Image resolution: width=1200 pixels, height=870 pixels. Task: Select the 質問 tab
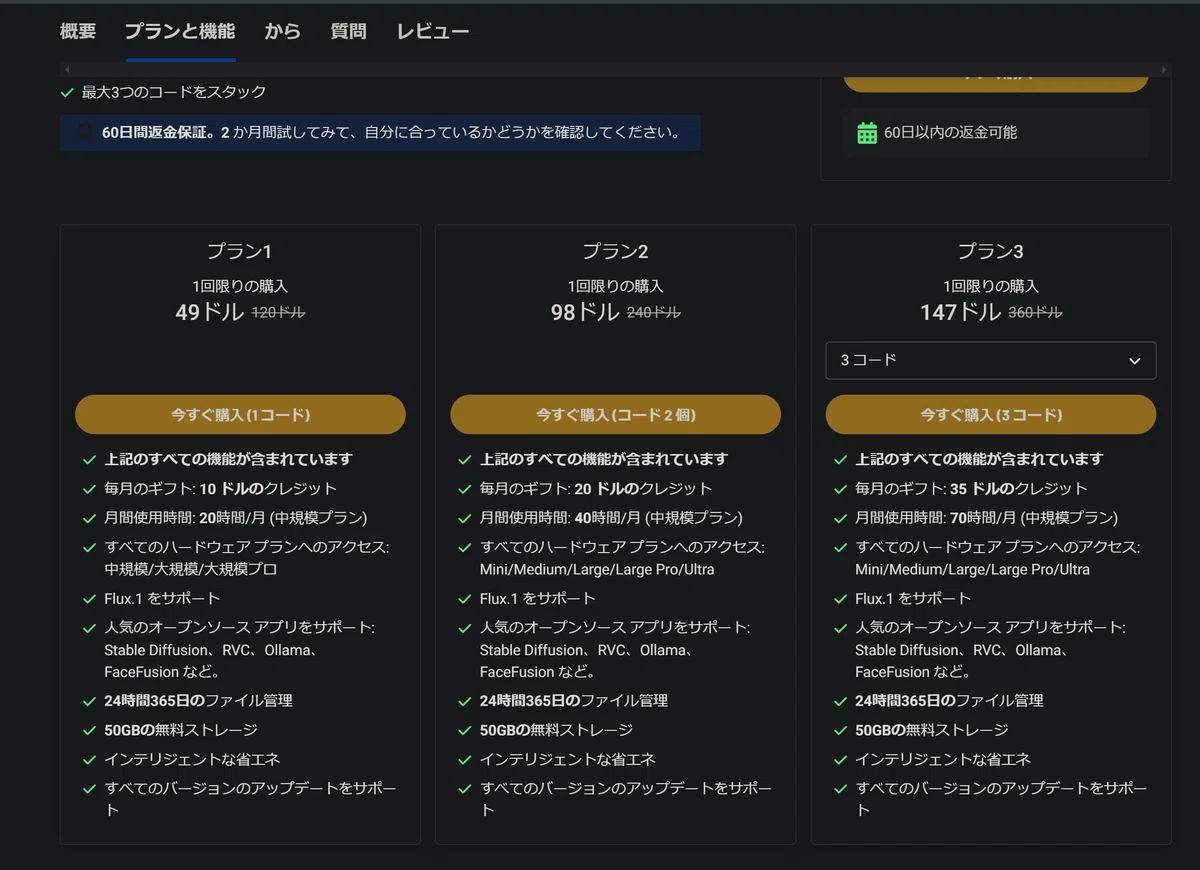point(348,31)
